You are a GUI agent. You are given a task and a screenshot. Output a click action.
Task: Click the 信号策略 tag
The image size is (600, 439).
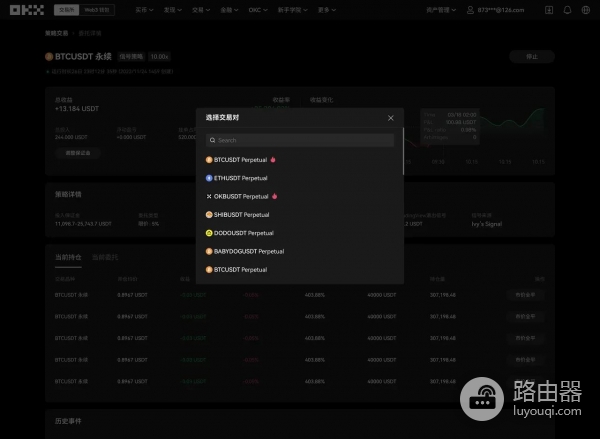click(131, 57)
